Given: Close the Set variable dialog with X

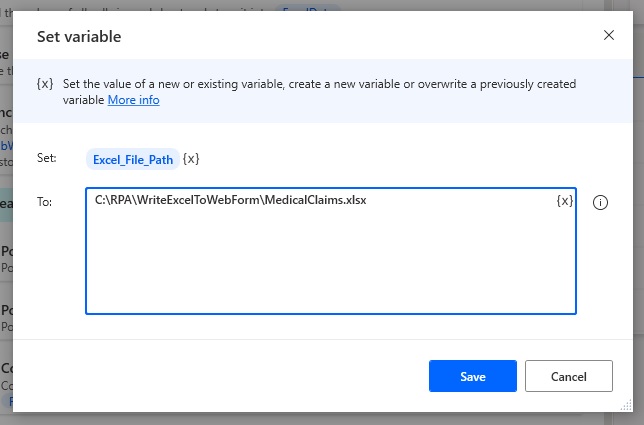Looking at the screenshot, I should coord(609,35).
